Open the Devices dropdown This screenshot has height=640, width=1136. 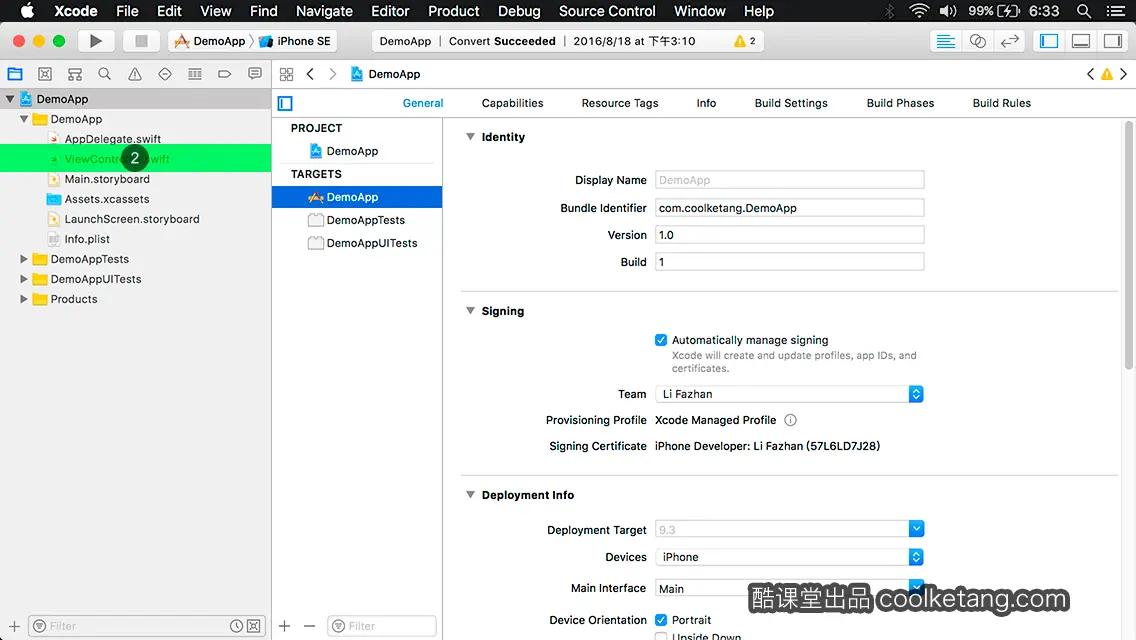pos(789,557)
